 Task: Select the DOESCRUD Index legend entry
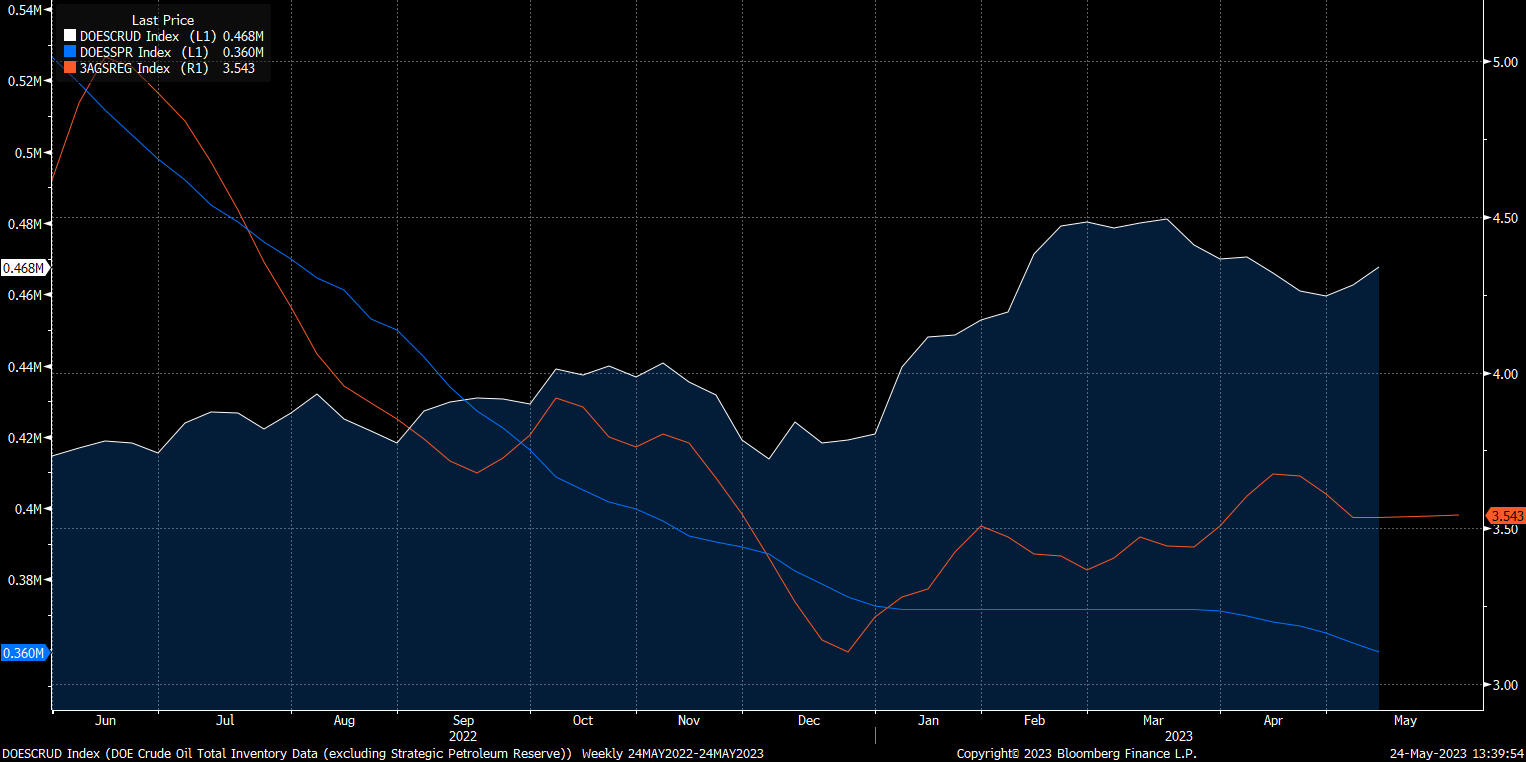(x=164, y=36)
